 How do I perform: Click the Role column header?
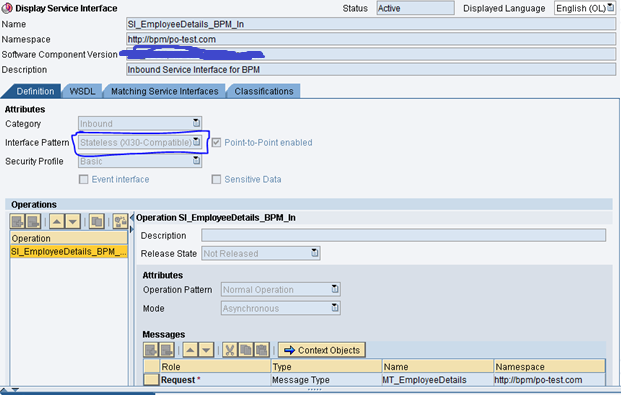coord(215,366)
